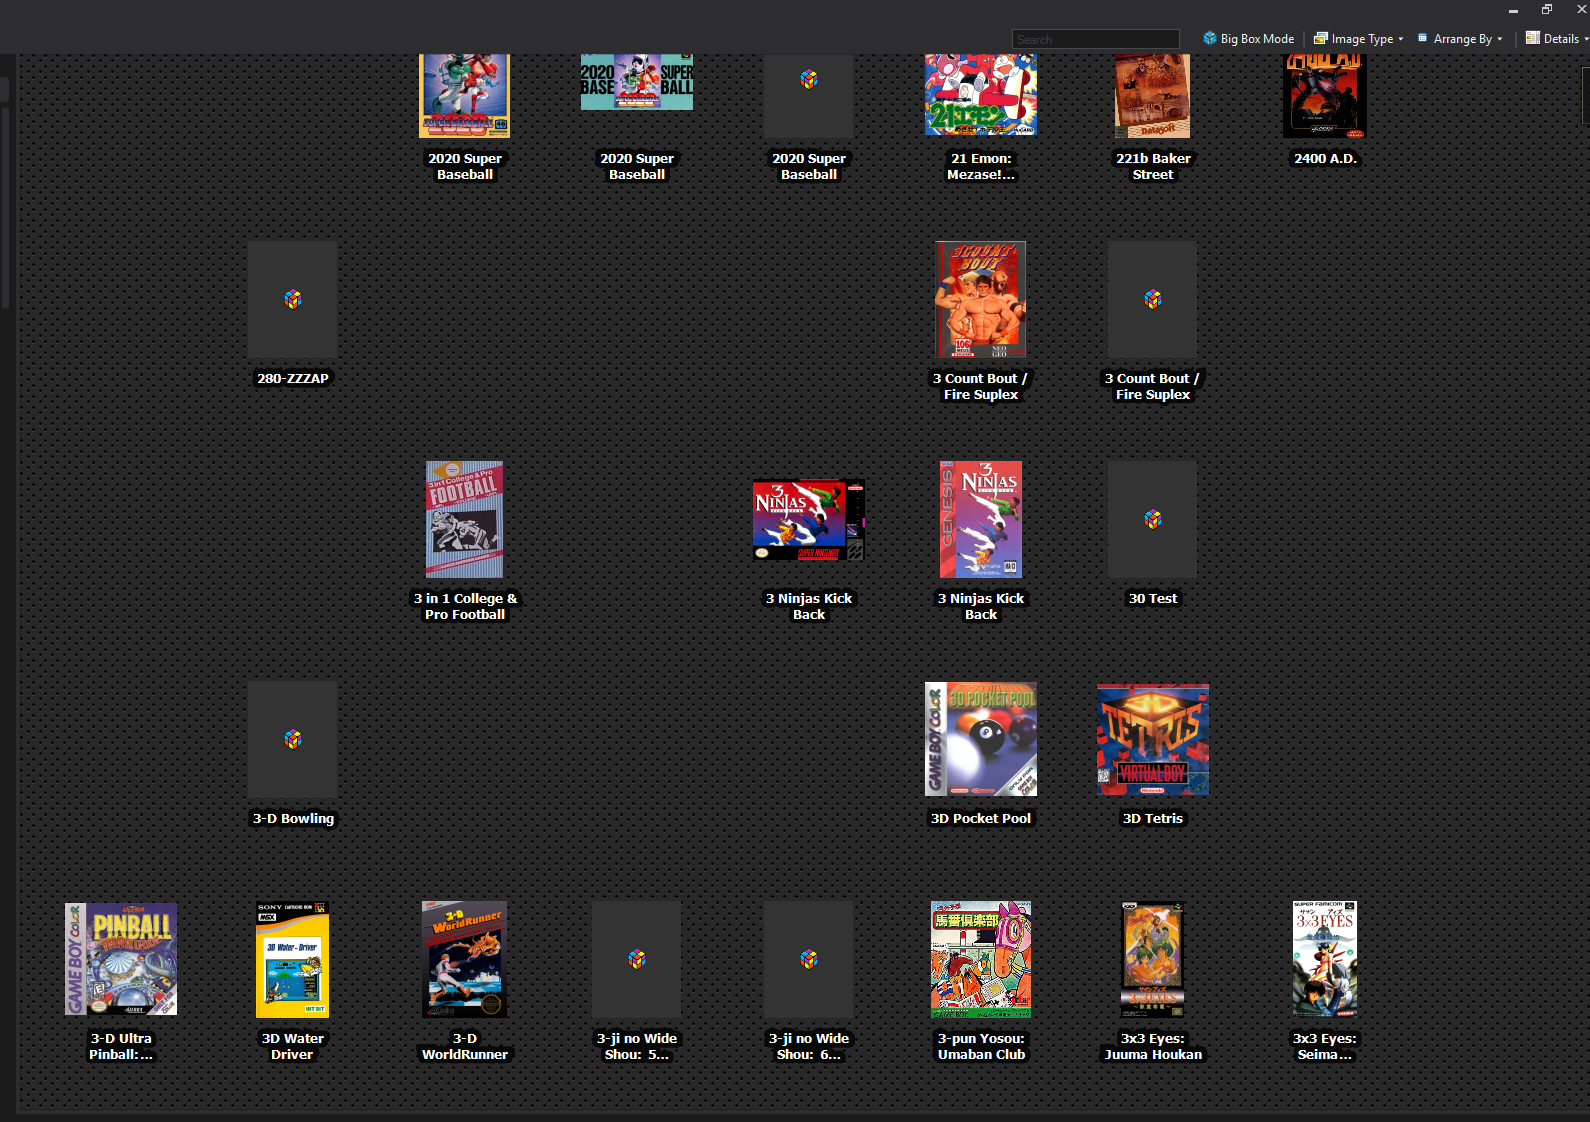The width and height of the screenshot is (1590, 1122).
Task: Select 2020 Super Baseball with missing cover art
Action: click(x=809, y=95)
